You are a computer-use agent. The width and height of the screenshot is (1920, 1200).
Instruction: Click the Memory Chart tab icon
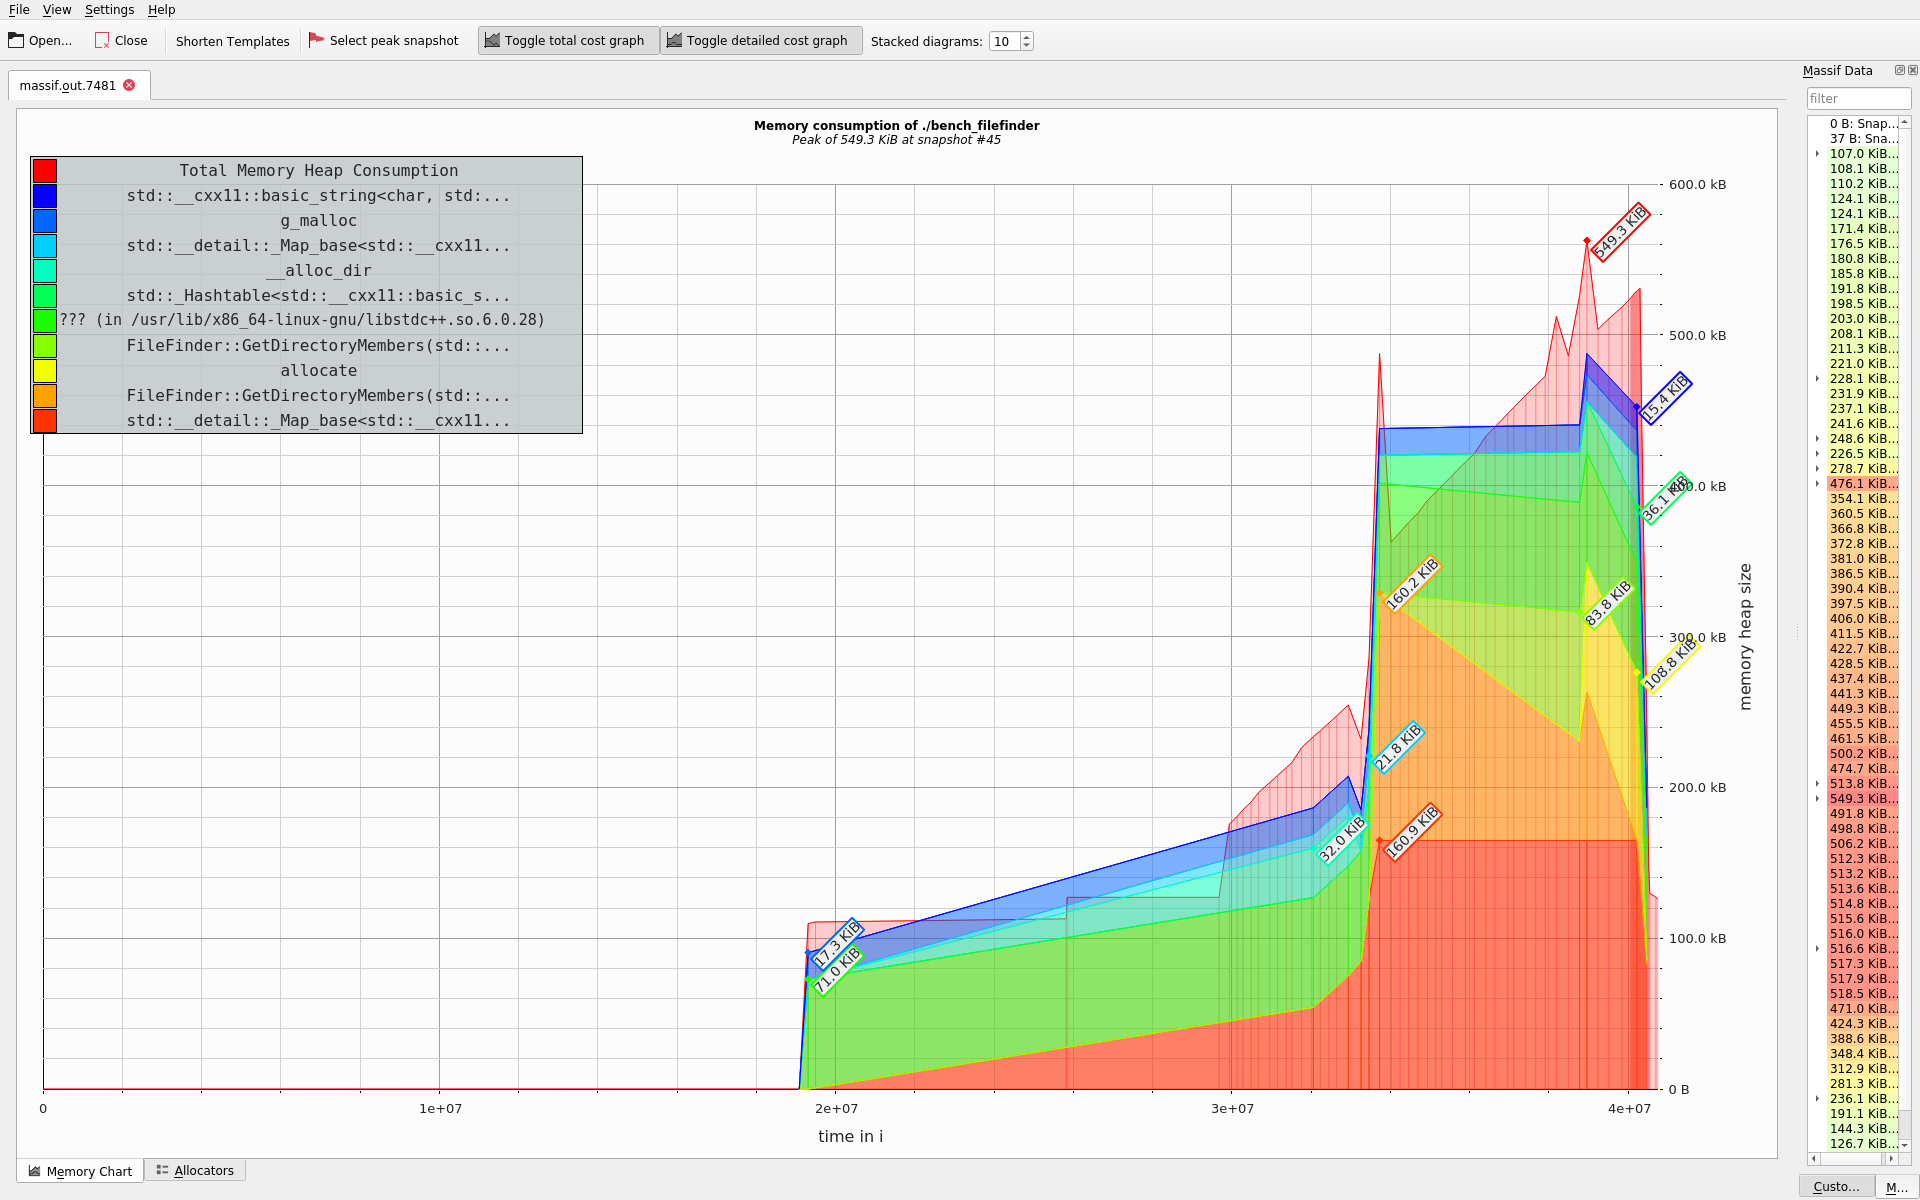(x=34, y=1170)
